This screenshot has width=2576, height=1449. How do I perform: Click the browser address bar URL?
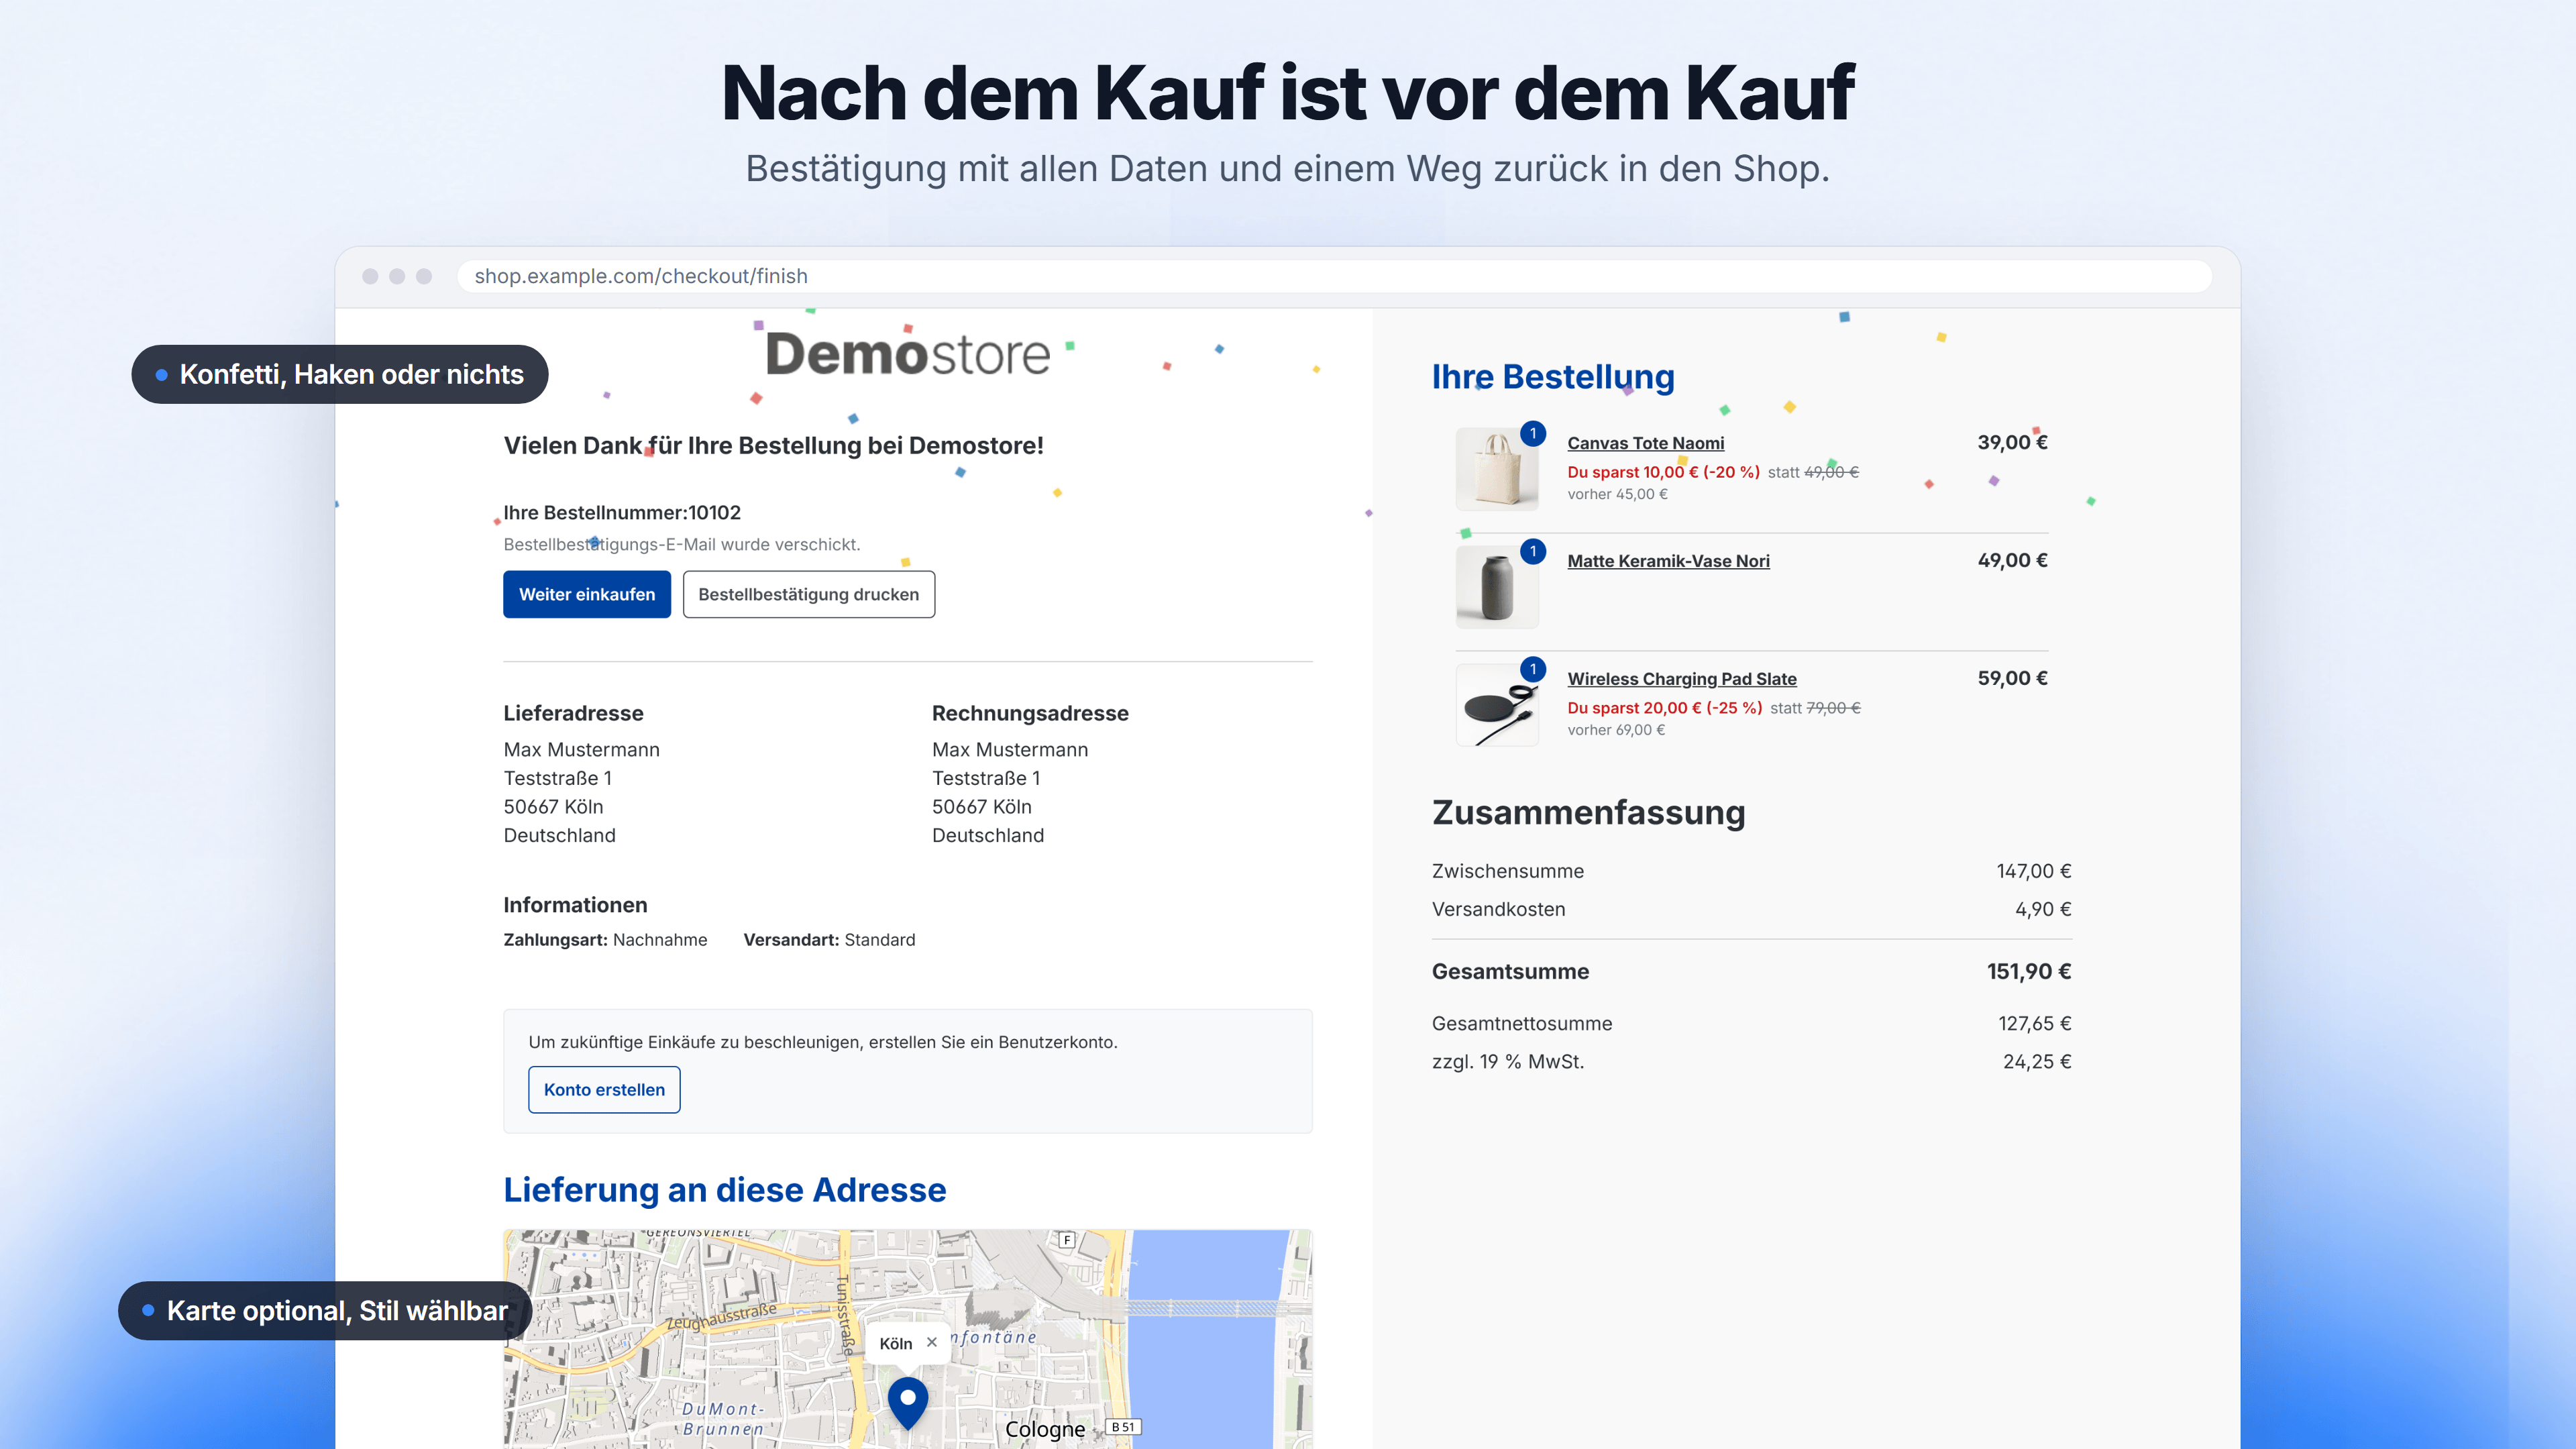tap(641, 276)
